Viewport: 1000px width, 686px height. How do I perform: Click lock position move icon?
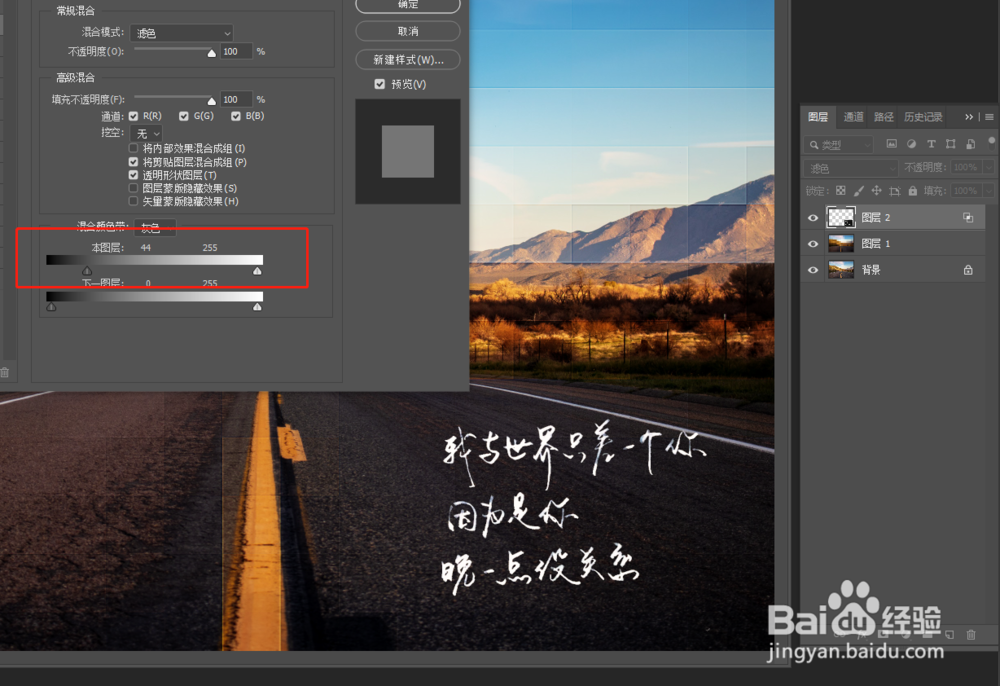tap(876, 191)
